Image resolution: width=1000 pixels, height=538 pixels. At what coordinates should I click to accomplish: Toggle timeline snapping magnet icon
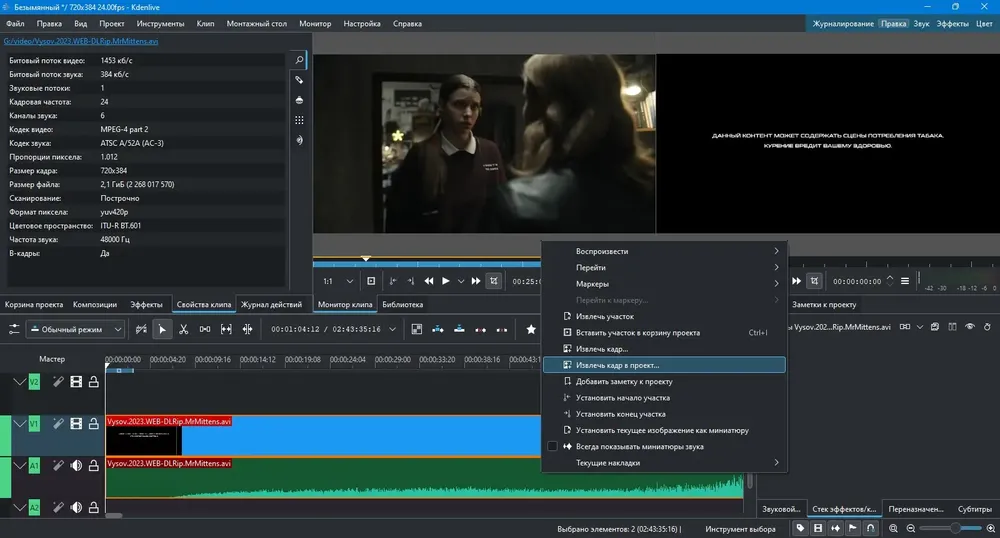tap(871, 527)
